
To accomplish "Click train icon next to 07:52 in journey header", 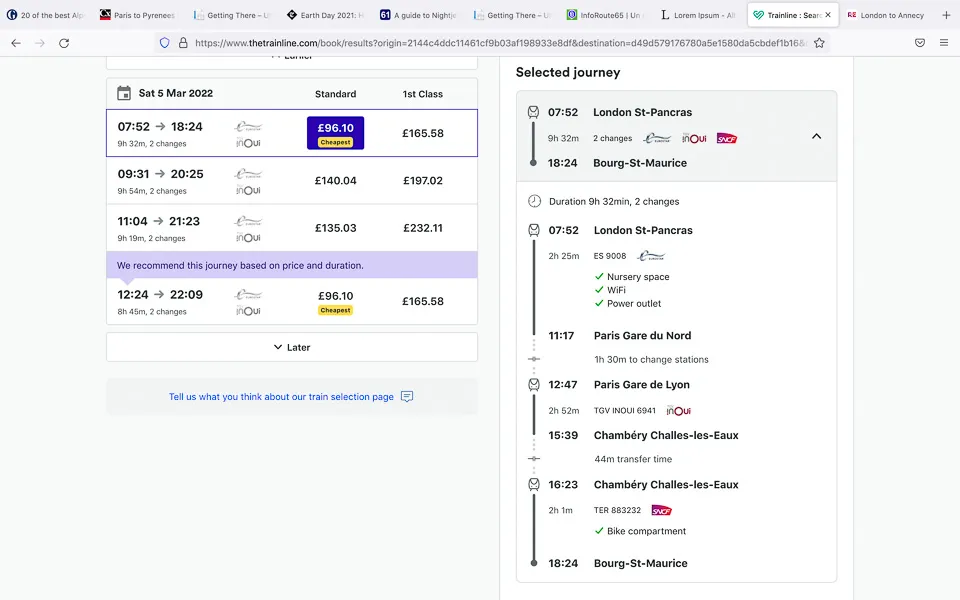I will 533,112.
